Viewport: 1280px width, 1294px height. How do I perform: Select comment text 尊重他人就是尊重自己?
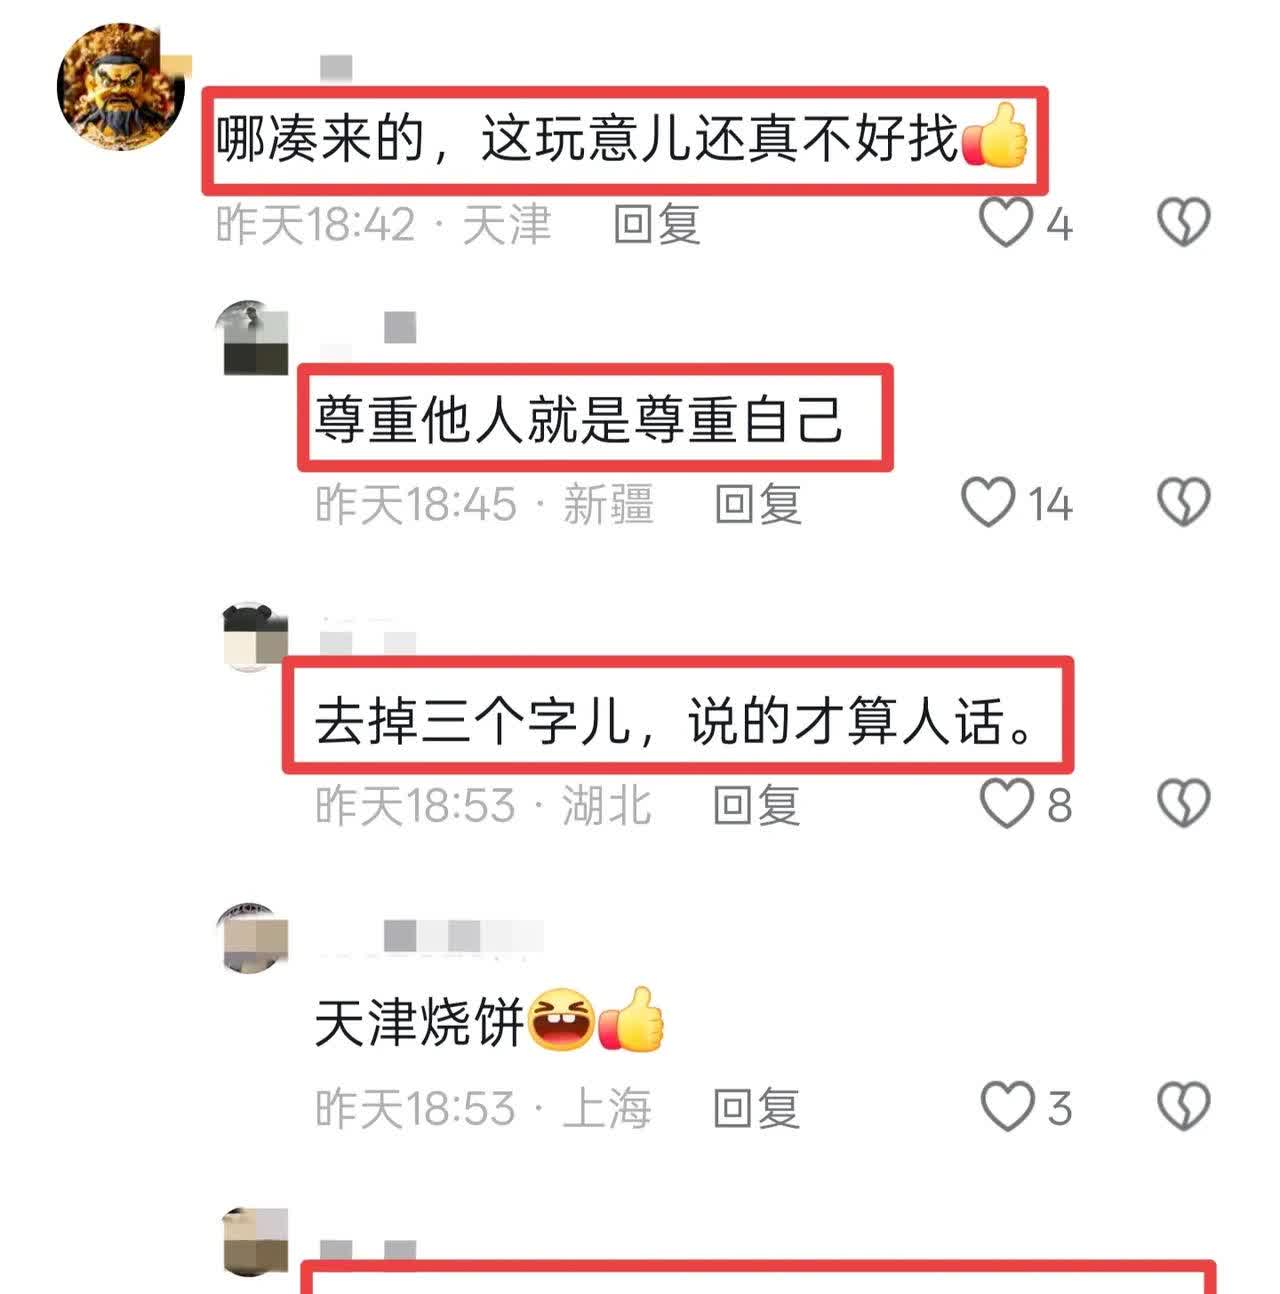pos(579,418)
